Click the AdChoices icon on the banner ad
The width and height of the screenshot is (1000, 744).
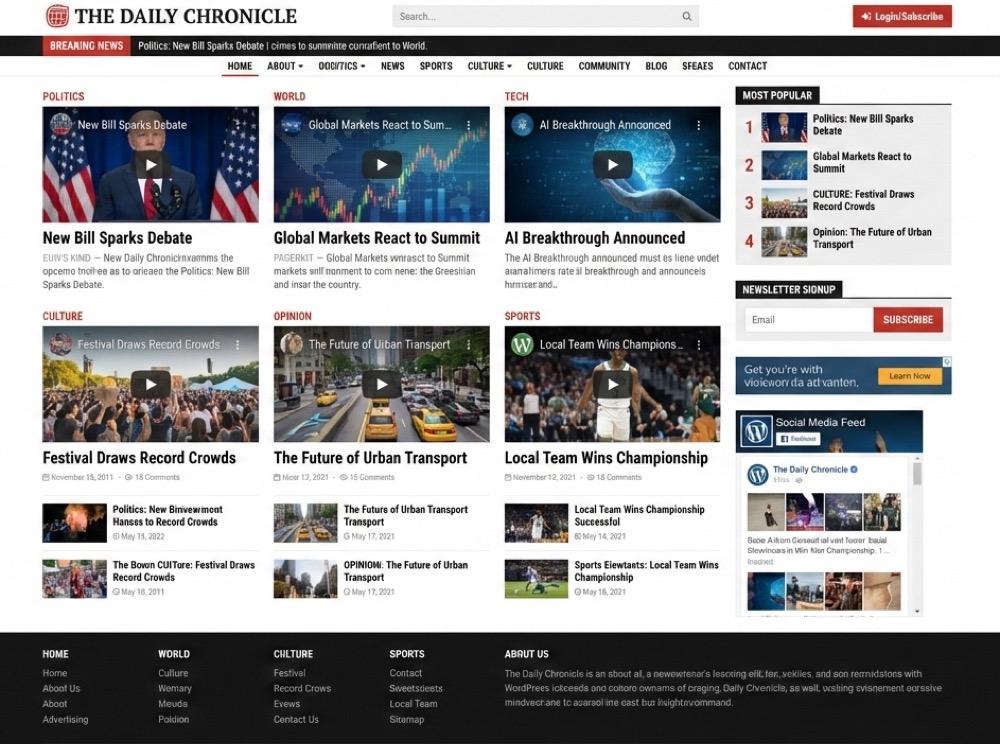point(946,362)
